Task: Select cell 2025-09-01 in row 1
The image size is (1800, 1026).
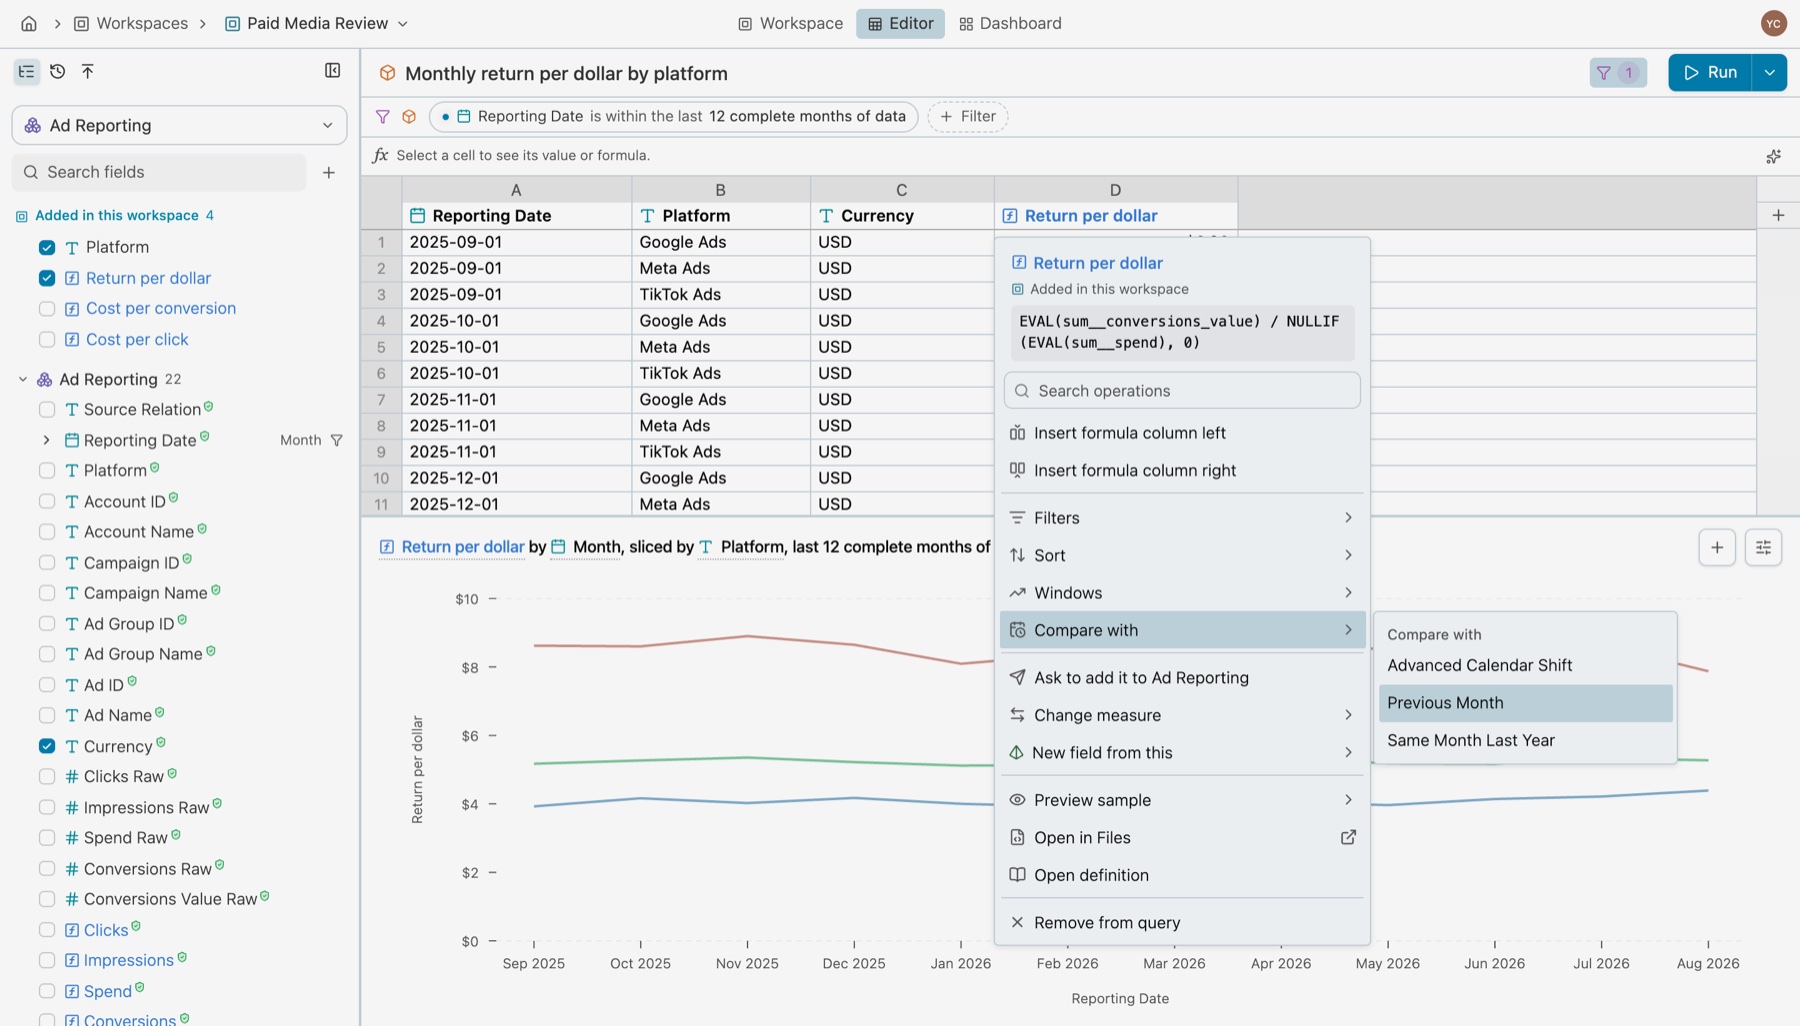Action: 516,242
